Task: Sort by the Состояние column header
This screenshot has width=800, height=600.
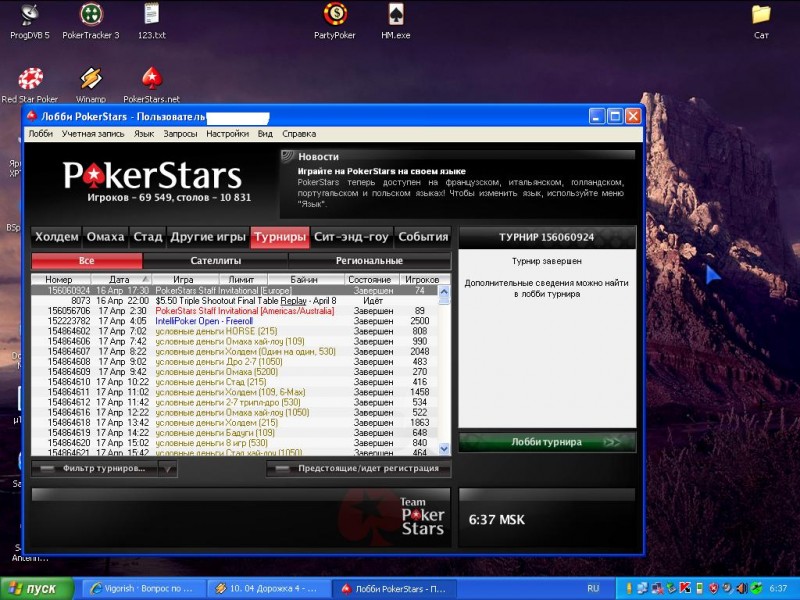Action: [x=371, y=280]
